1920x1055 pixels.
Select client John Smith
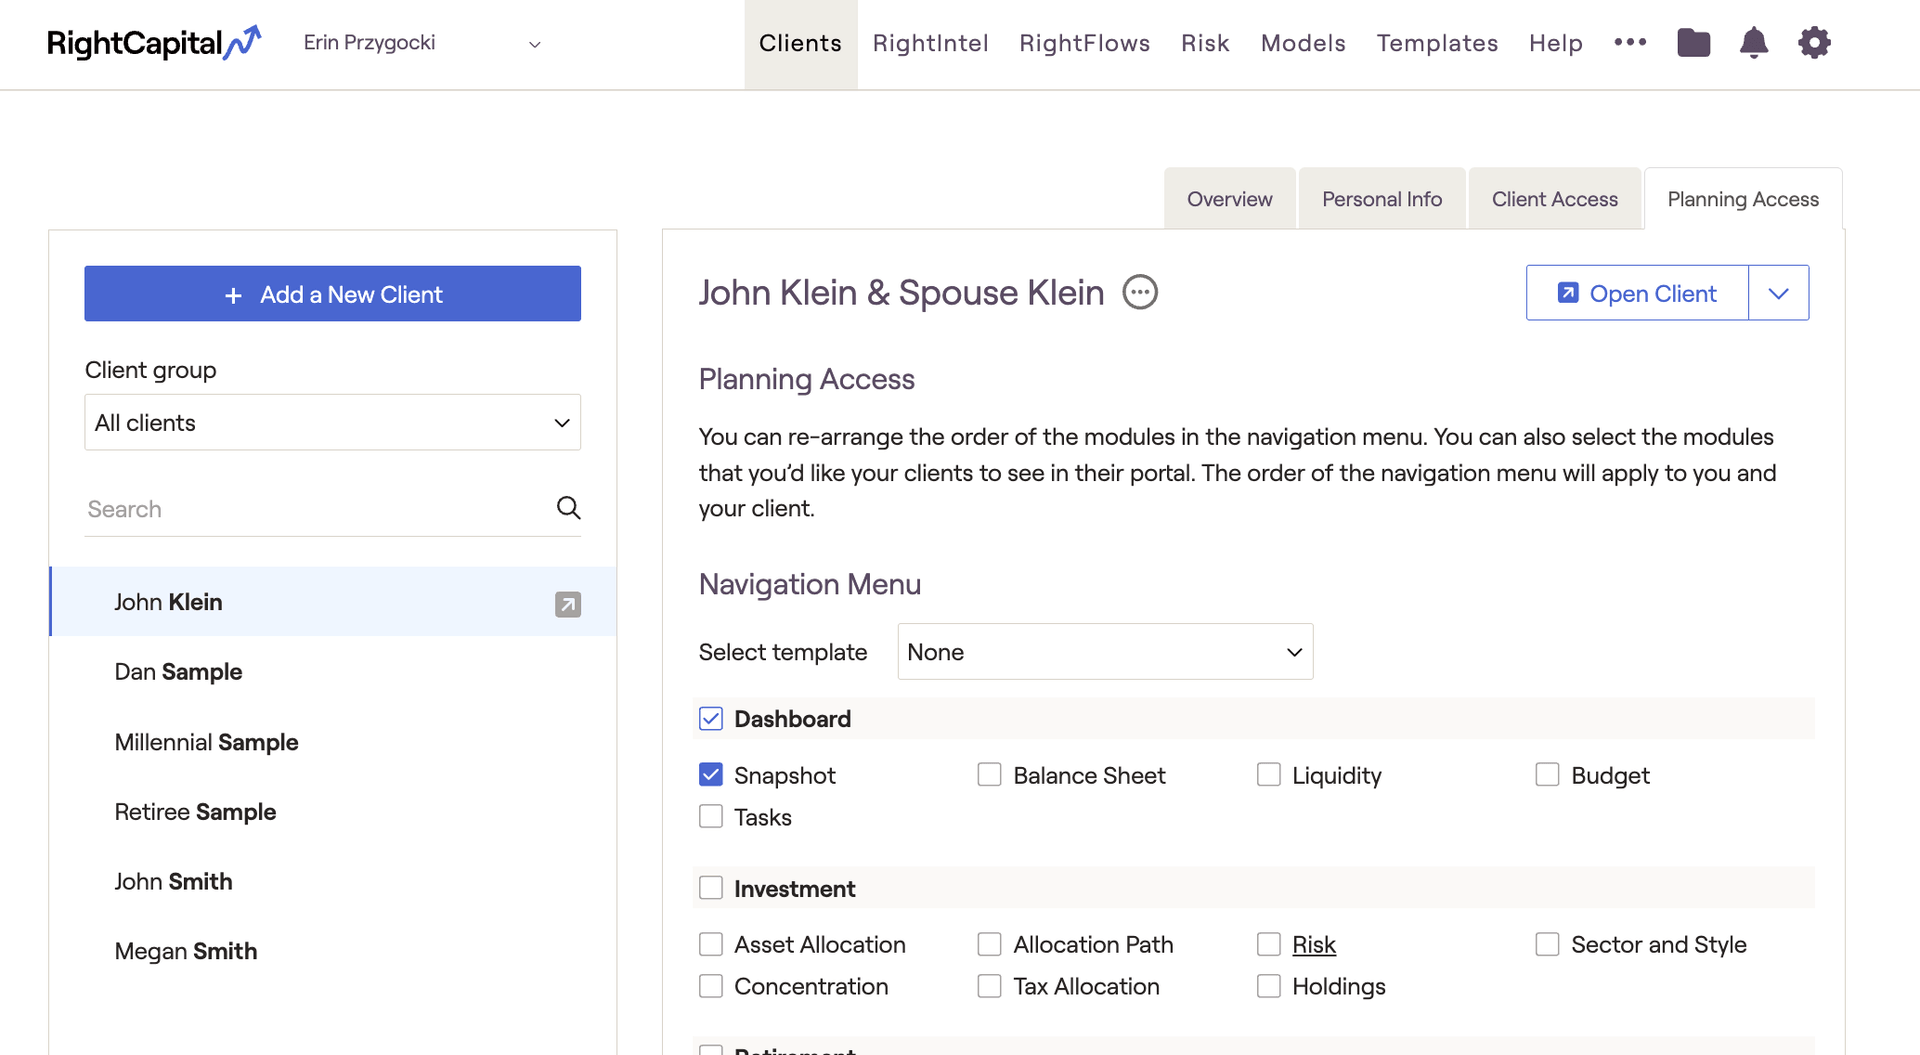[334, 882]
